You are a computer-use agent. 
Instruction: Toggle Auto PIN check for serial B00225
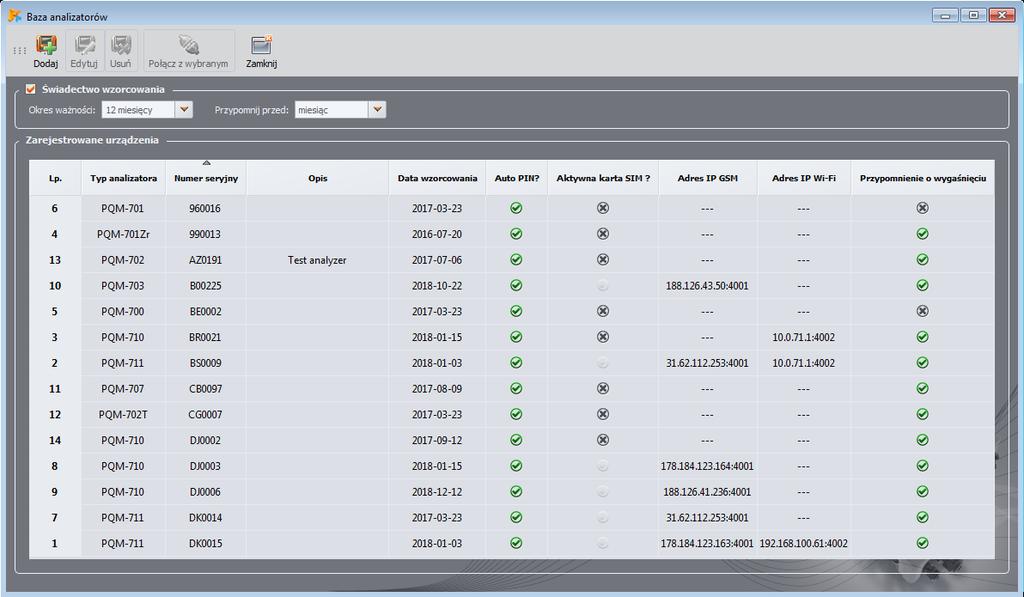tap(516, 285)
